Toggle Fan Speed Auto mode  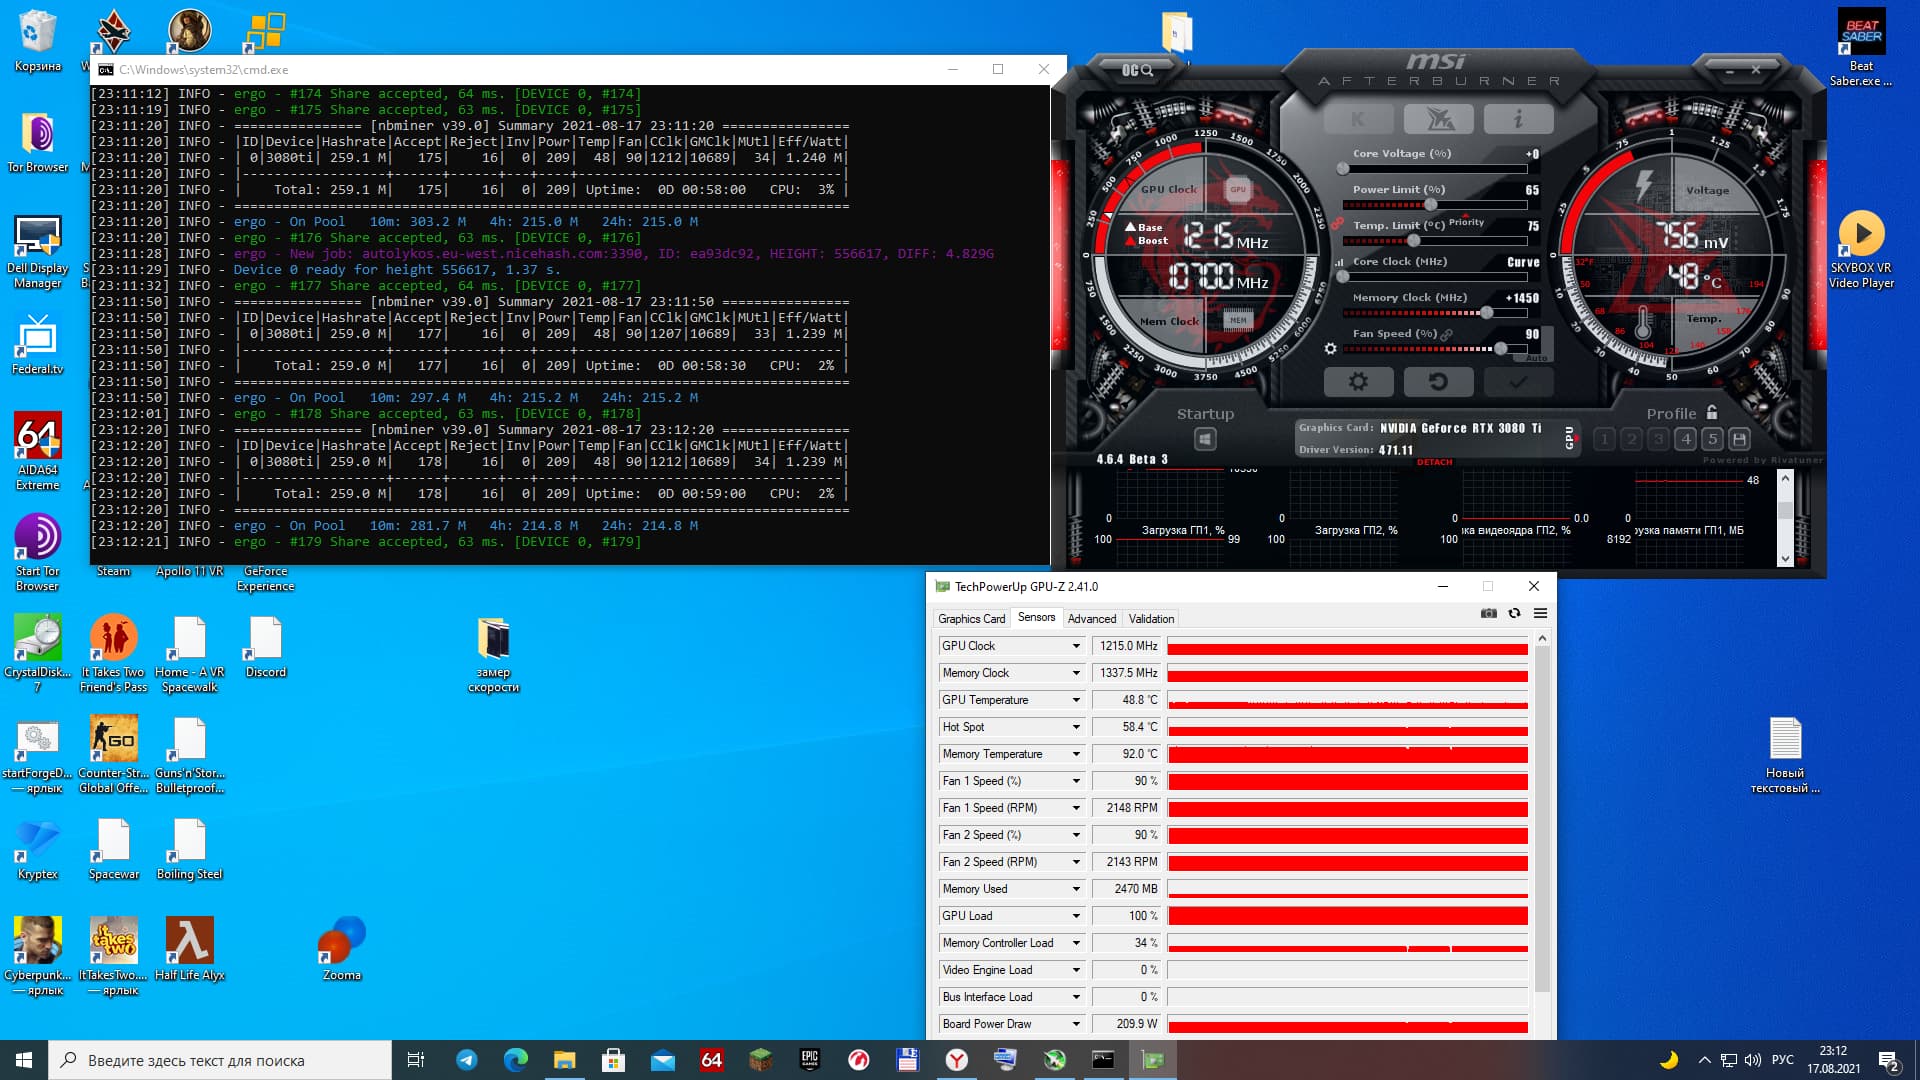[1536, 357]
